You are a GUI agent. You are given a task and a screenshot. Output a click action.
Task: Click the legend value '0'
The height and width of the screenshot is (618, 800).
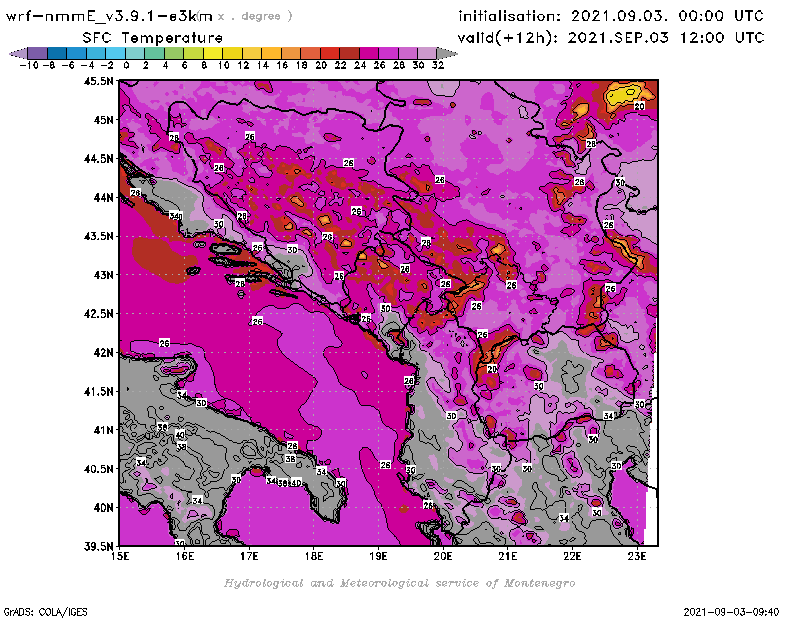[126, 65]
